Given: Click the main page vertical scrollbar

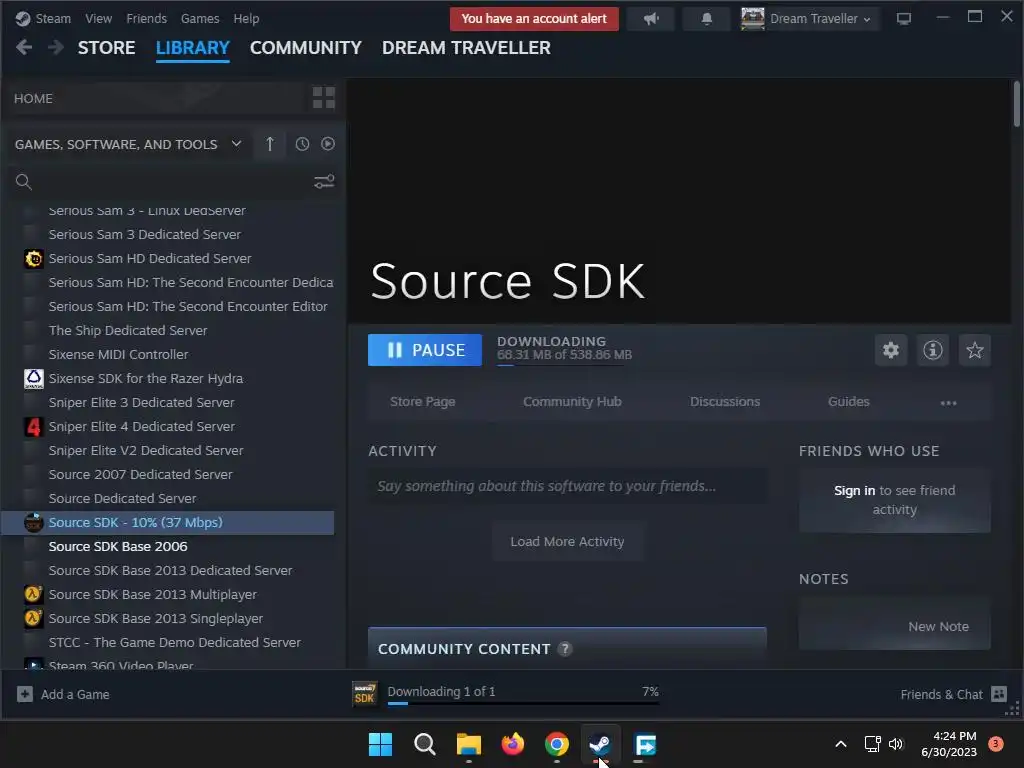Looking at the screenshot, I should (x=1017, y=103).
